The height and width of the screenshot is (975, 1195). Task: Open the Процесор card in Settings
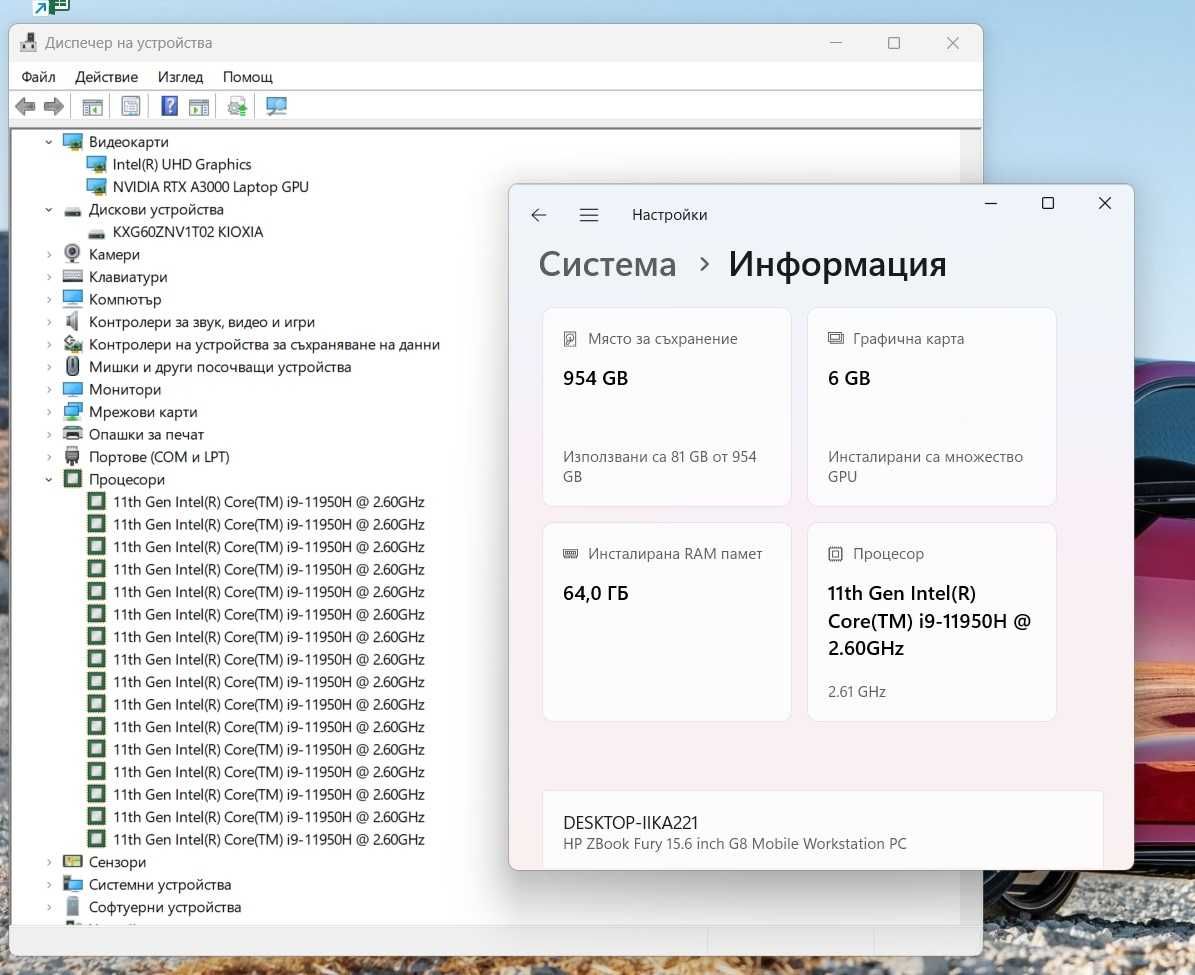931,621
